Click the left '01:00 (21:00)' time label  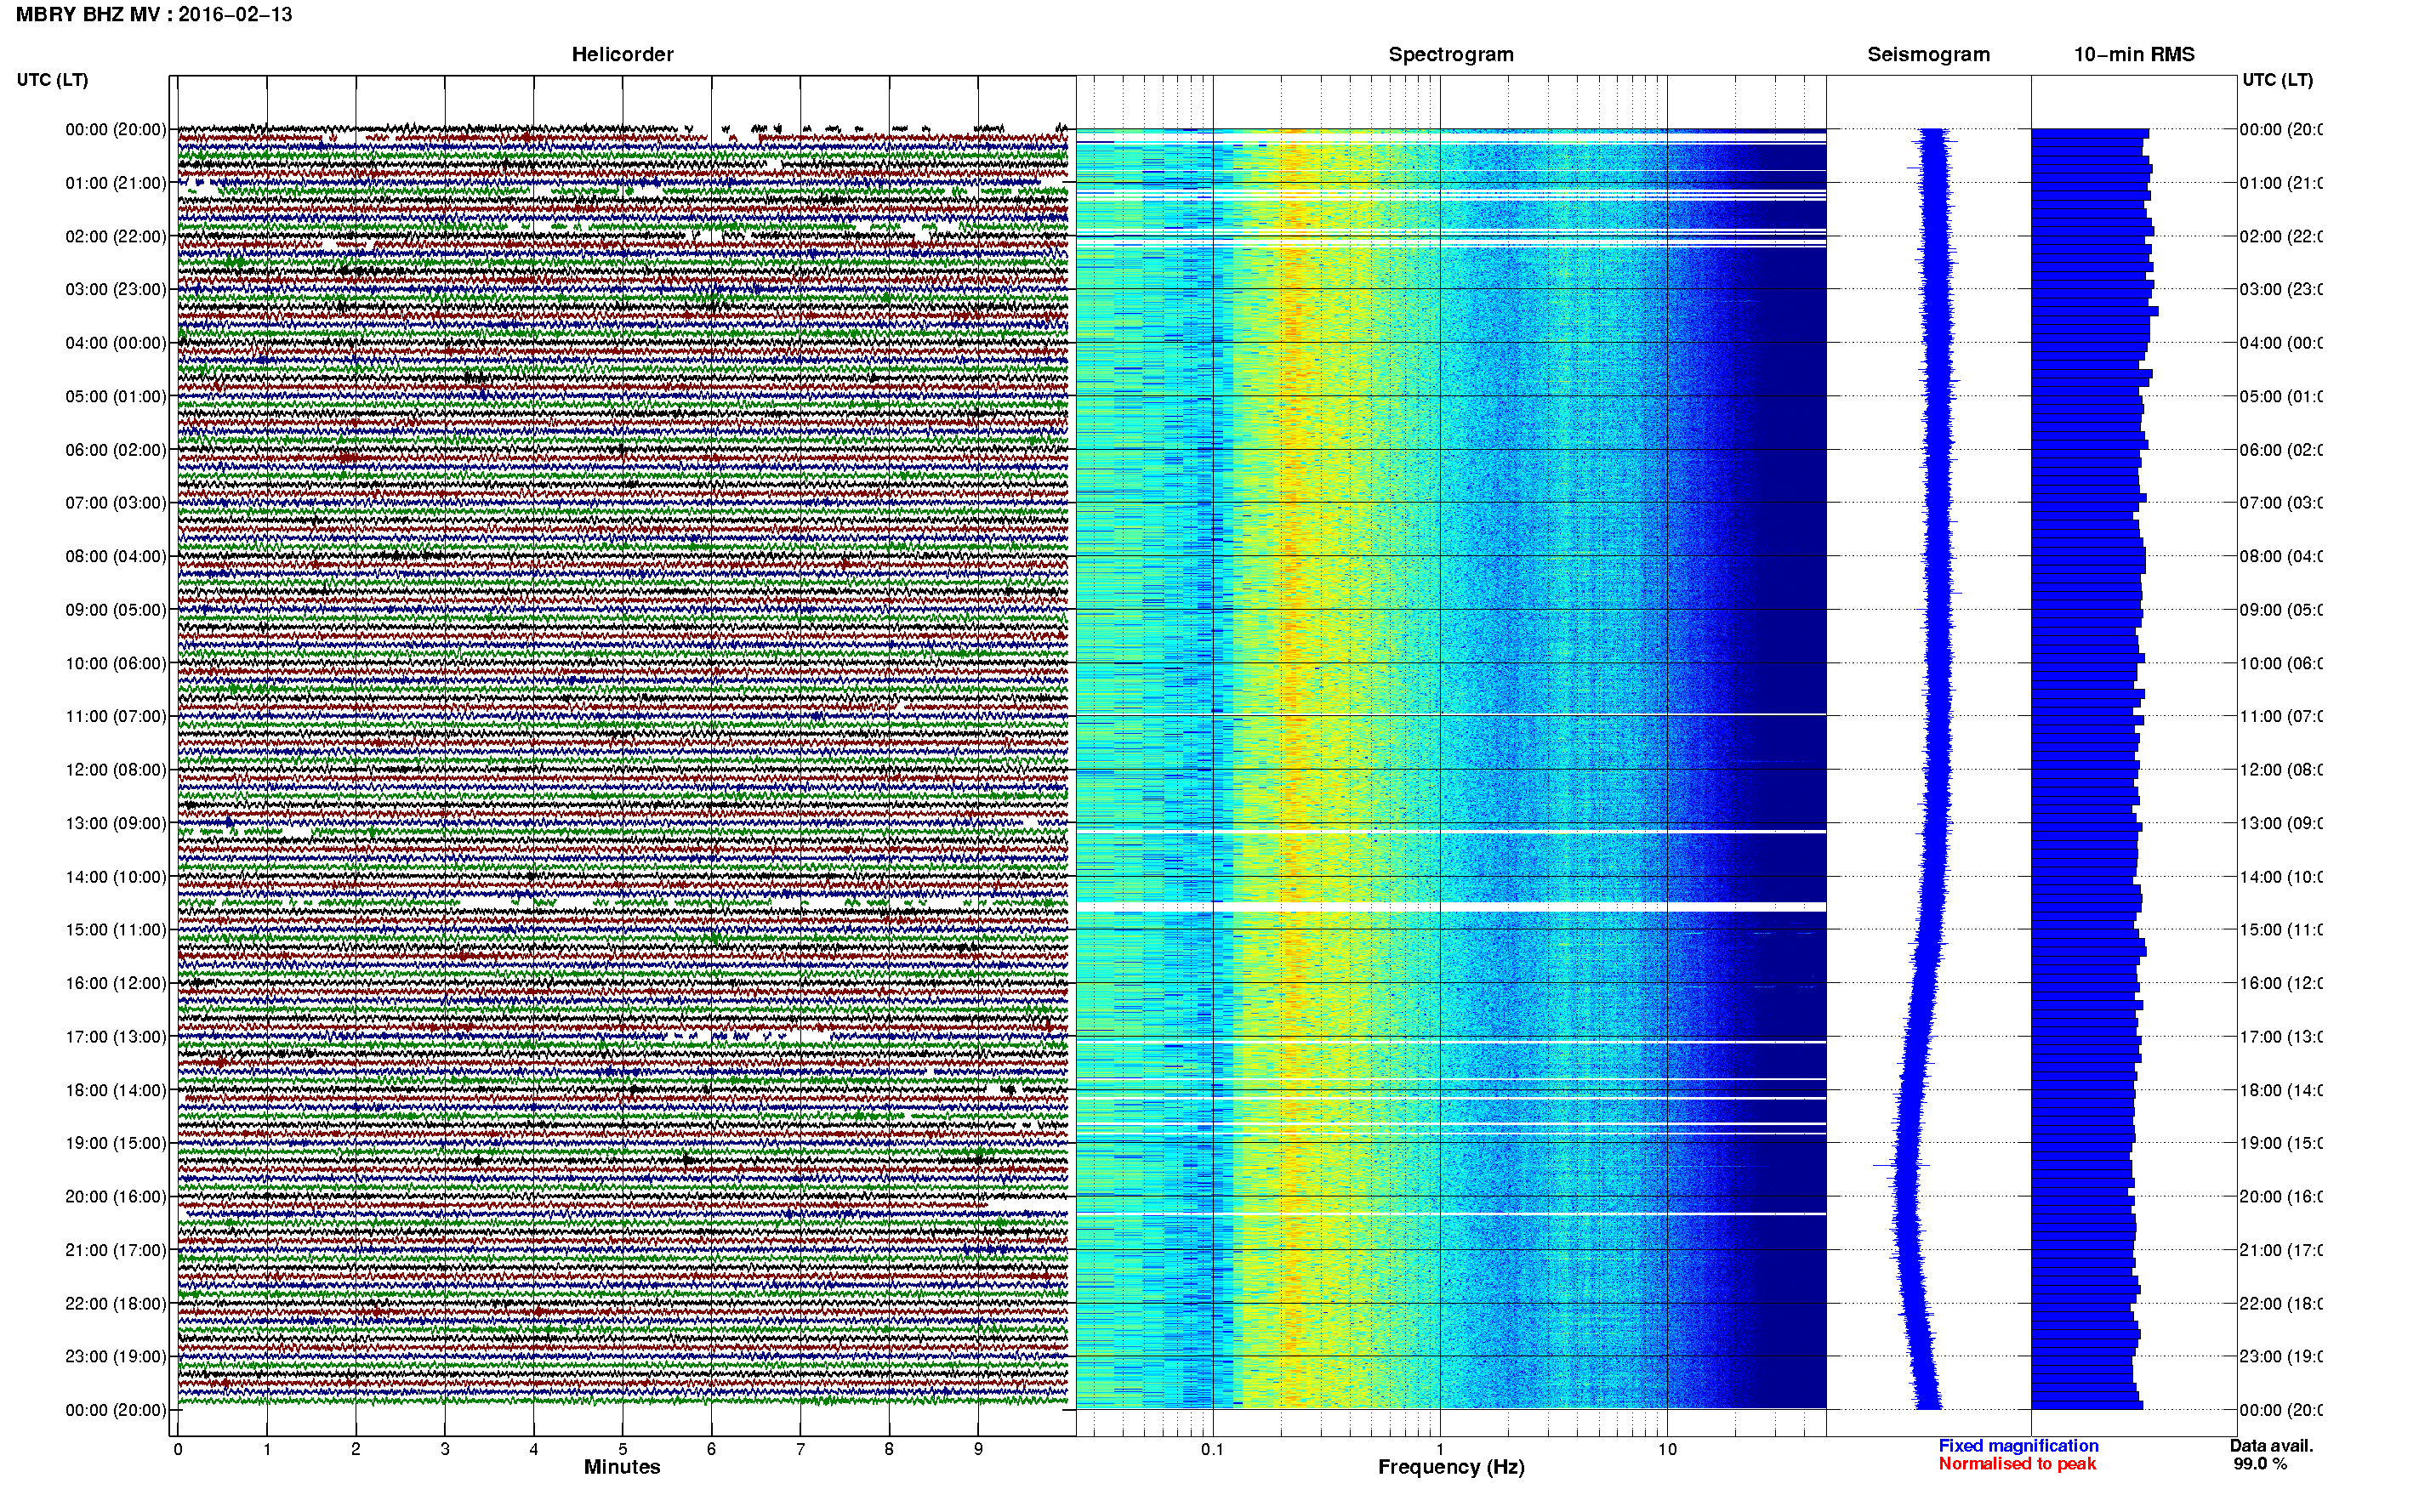116,183
